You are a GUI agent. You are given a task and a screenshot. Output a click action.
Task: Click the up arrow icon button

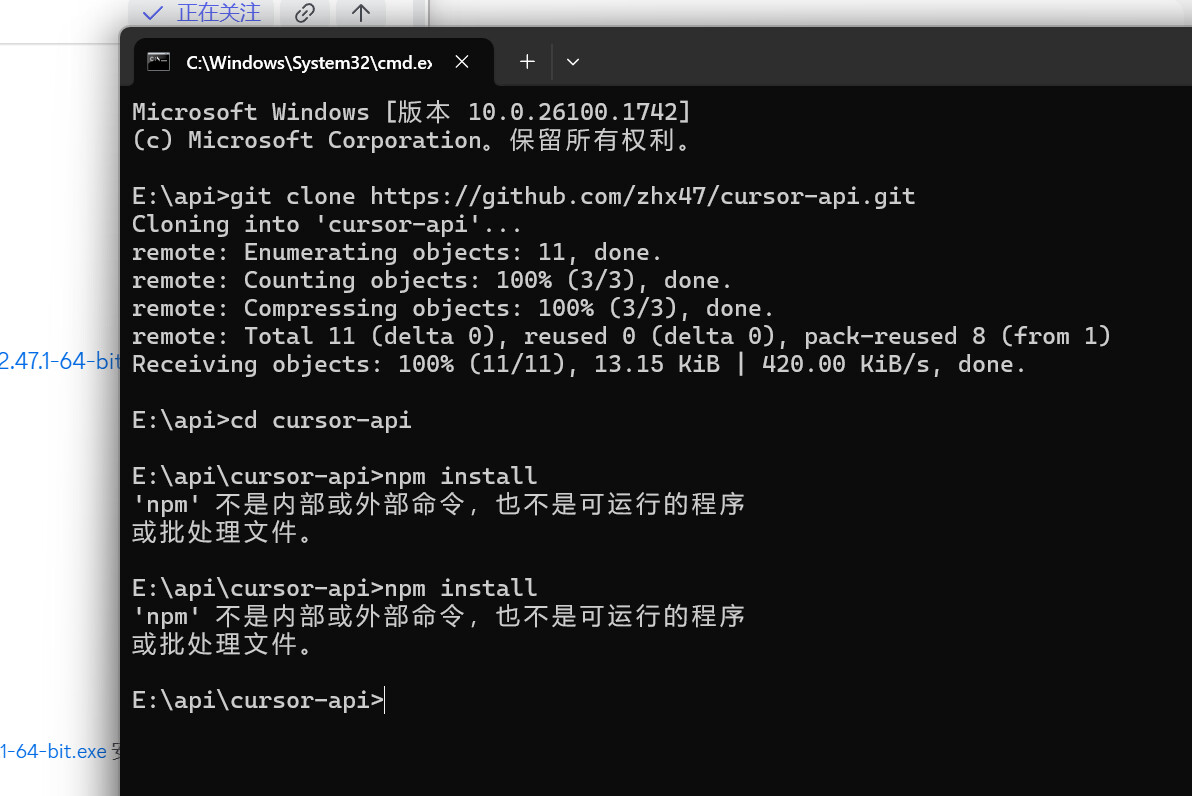point(361,13)
